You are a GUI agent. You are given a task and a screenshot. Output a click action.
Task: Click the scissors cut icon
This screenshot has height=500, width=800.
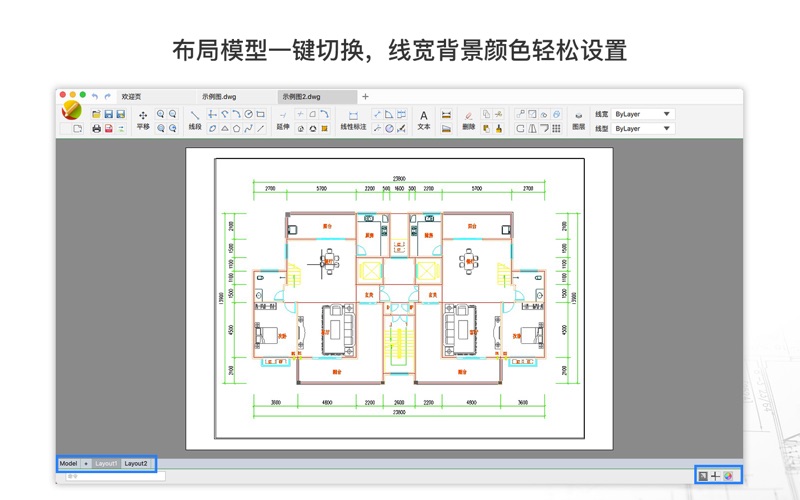[x=498, y=114]
